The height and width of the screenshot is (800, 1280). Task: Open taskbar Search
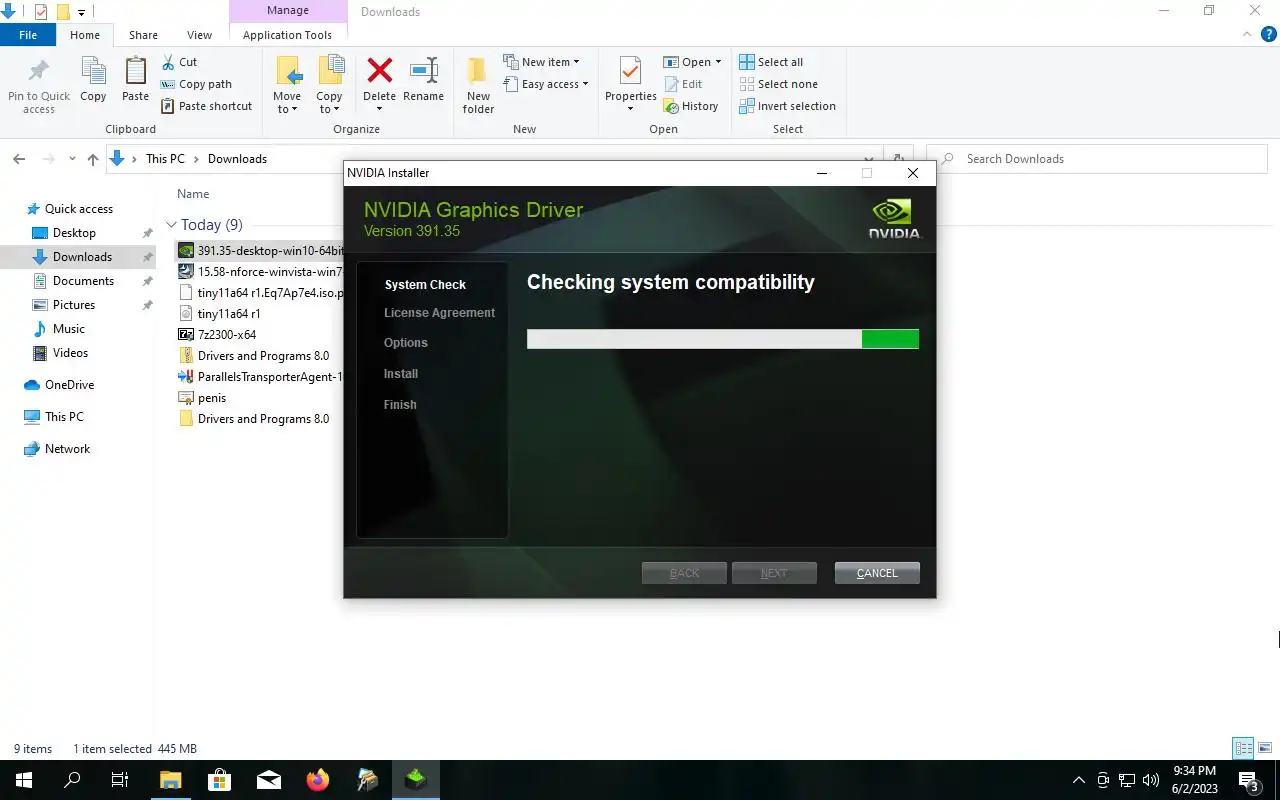pyautogui.click(x=72, y=780)
